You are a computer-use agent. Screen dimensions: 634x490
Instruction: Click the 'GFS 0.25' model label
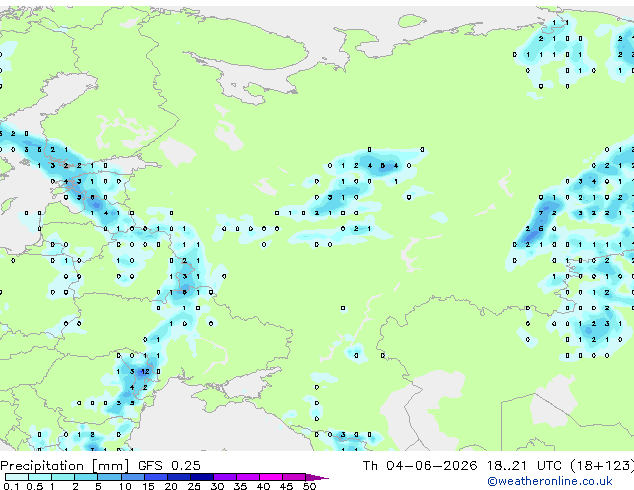click(169, 466)
